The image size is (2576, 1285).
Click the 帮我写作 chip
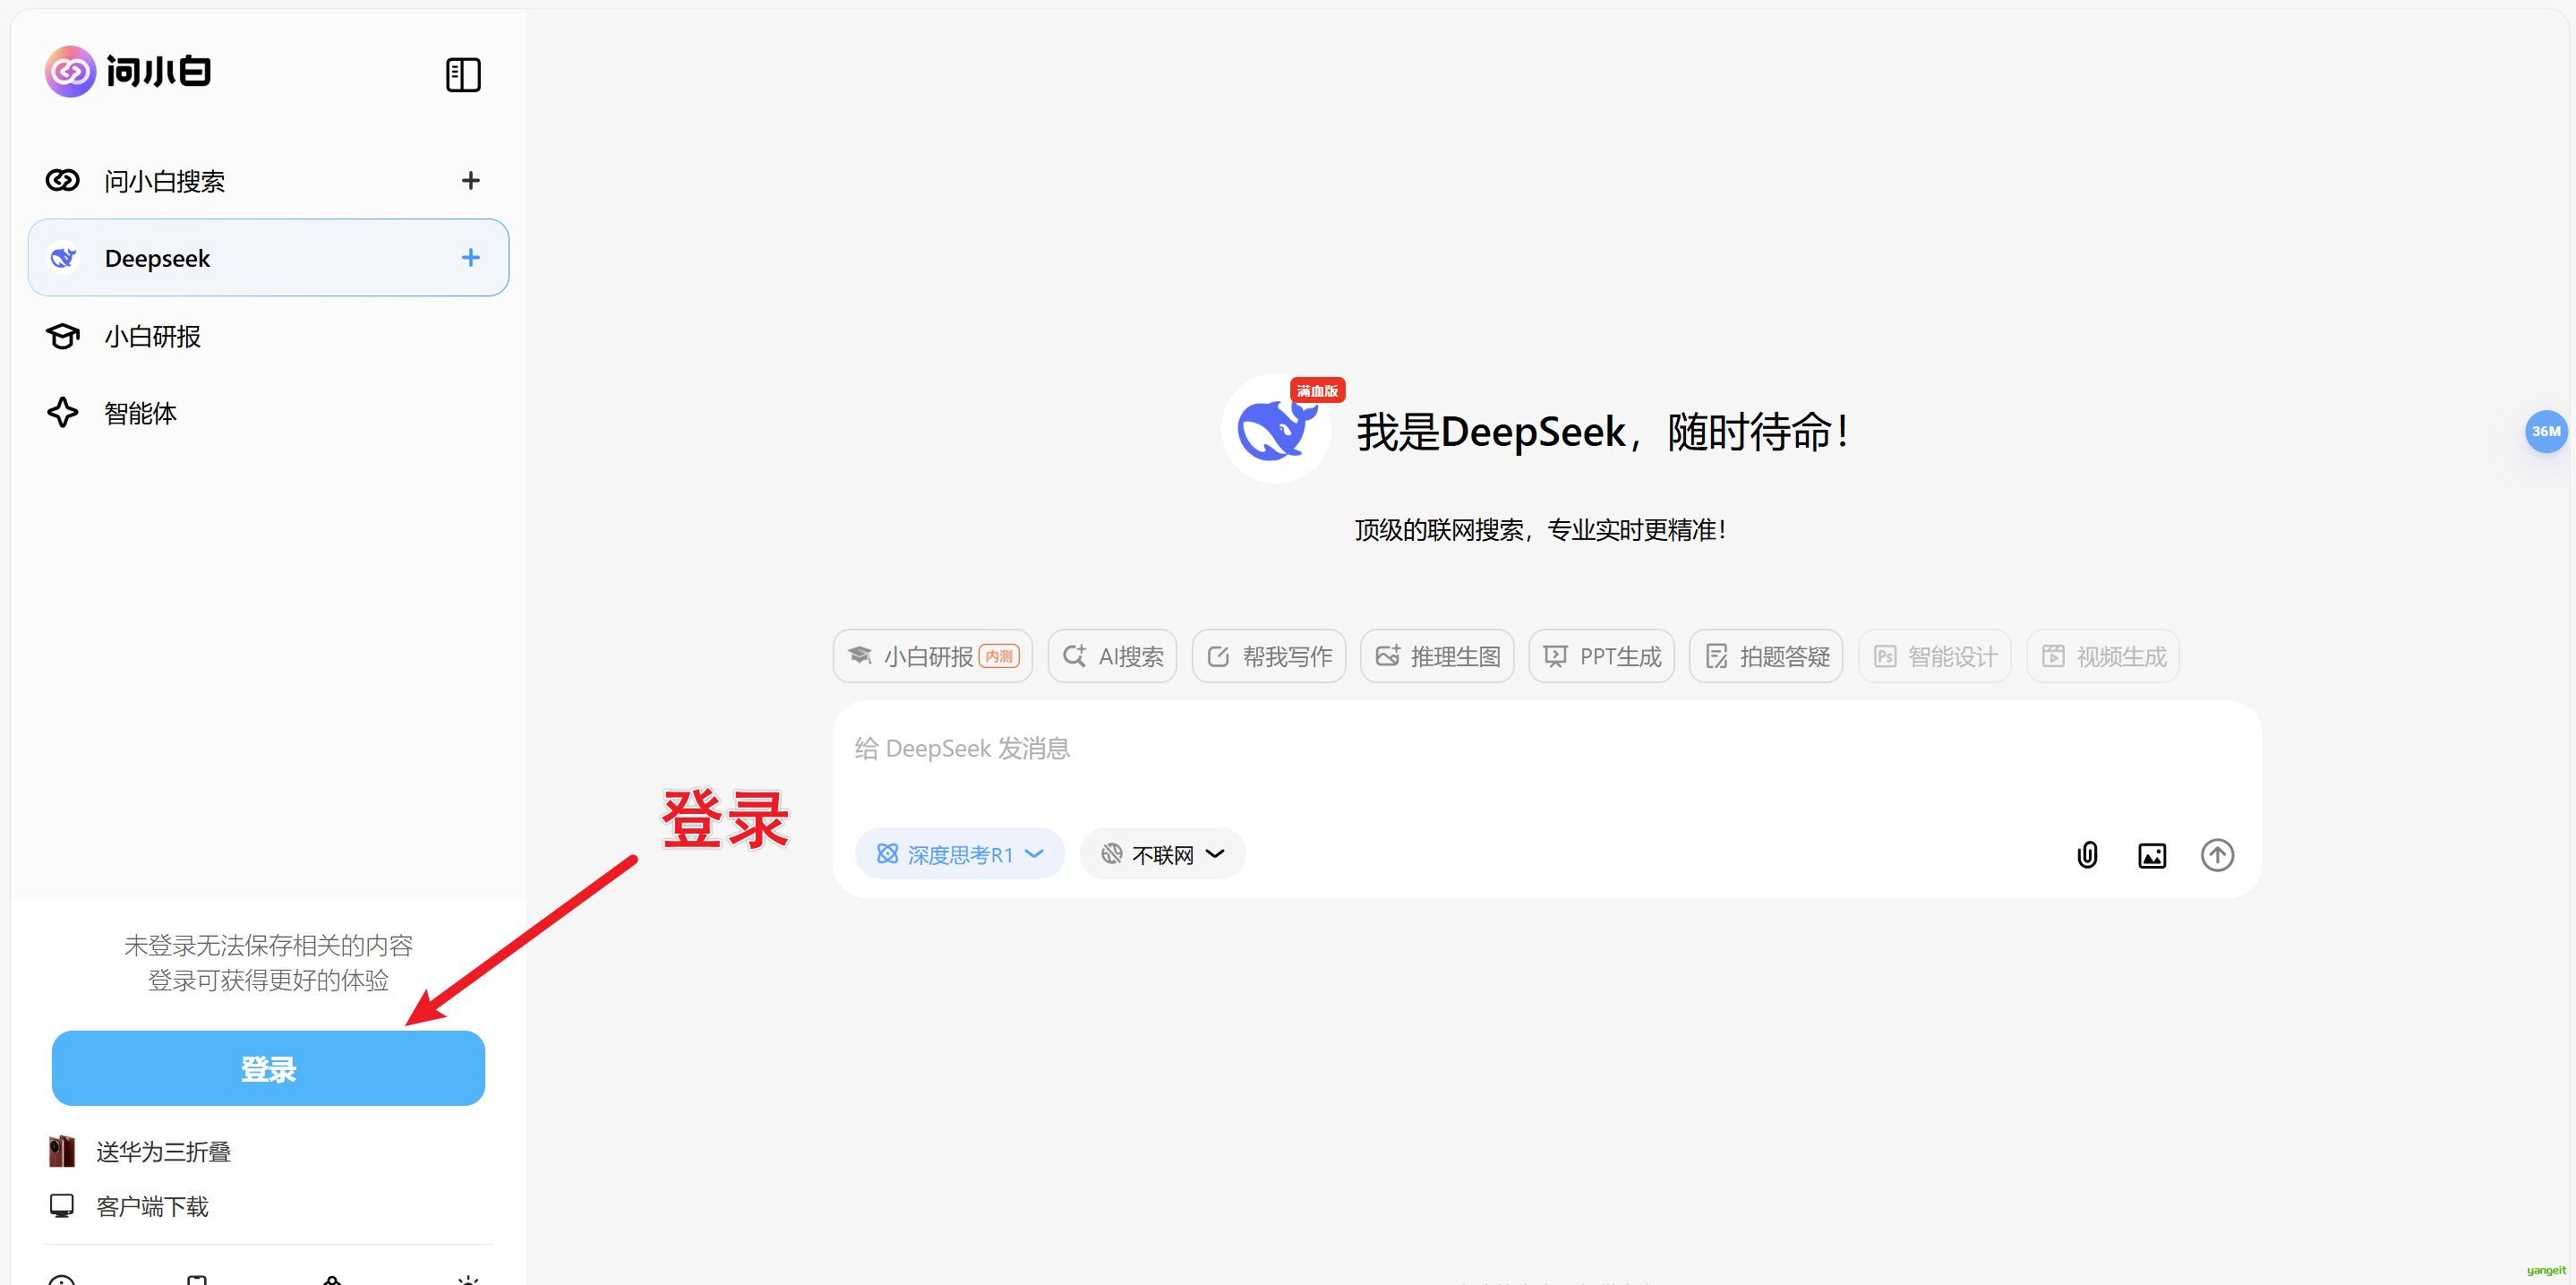(1269, 656)
